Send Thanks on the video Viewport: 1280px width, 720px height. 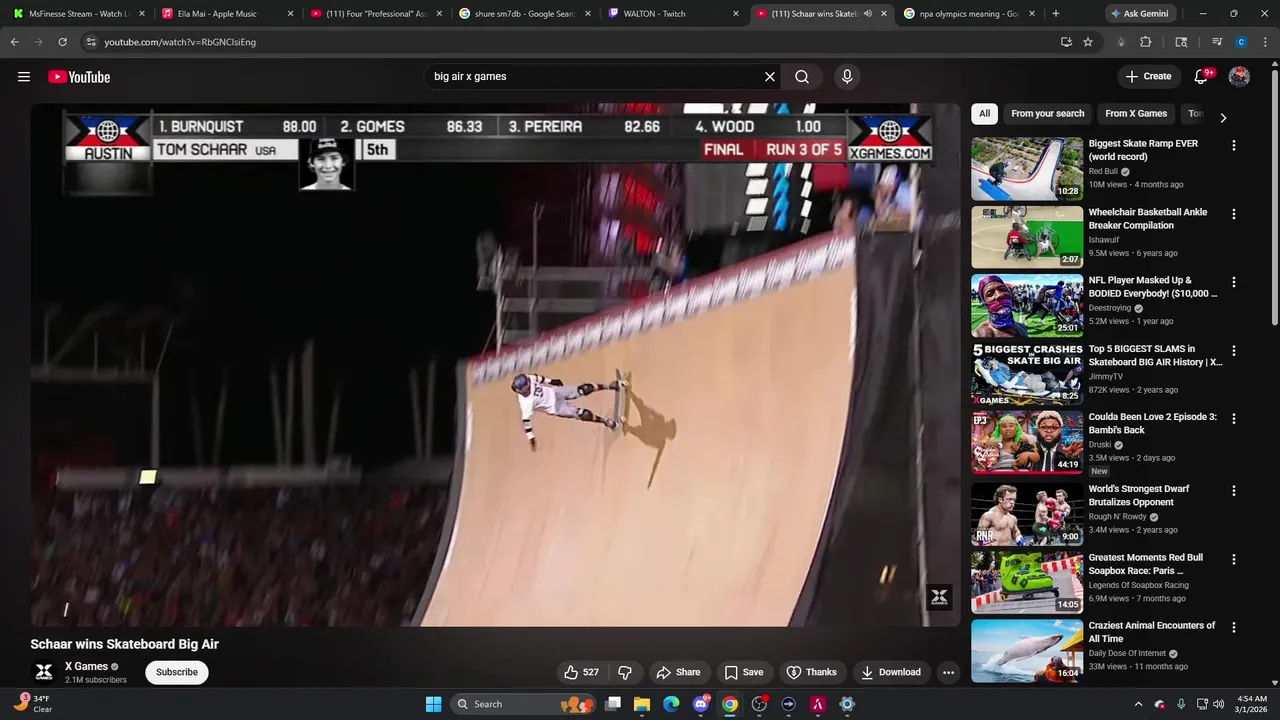(812, 672)
